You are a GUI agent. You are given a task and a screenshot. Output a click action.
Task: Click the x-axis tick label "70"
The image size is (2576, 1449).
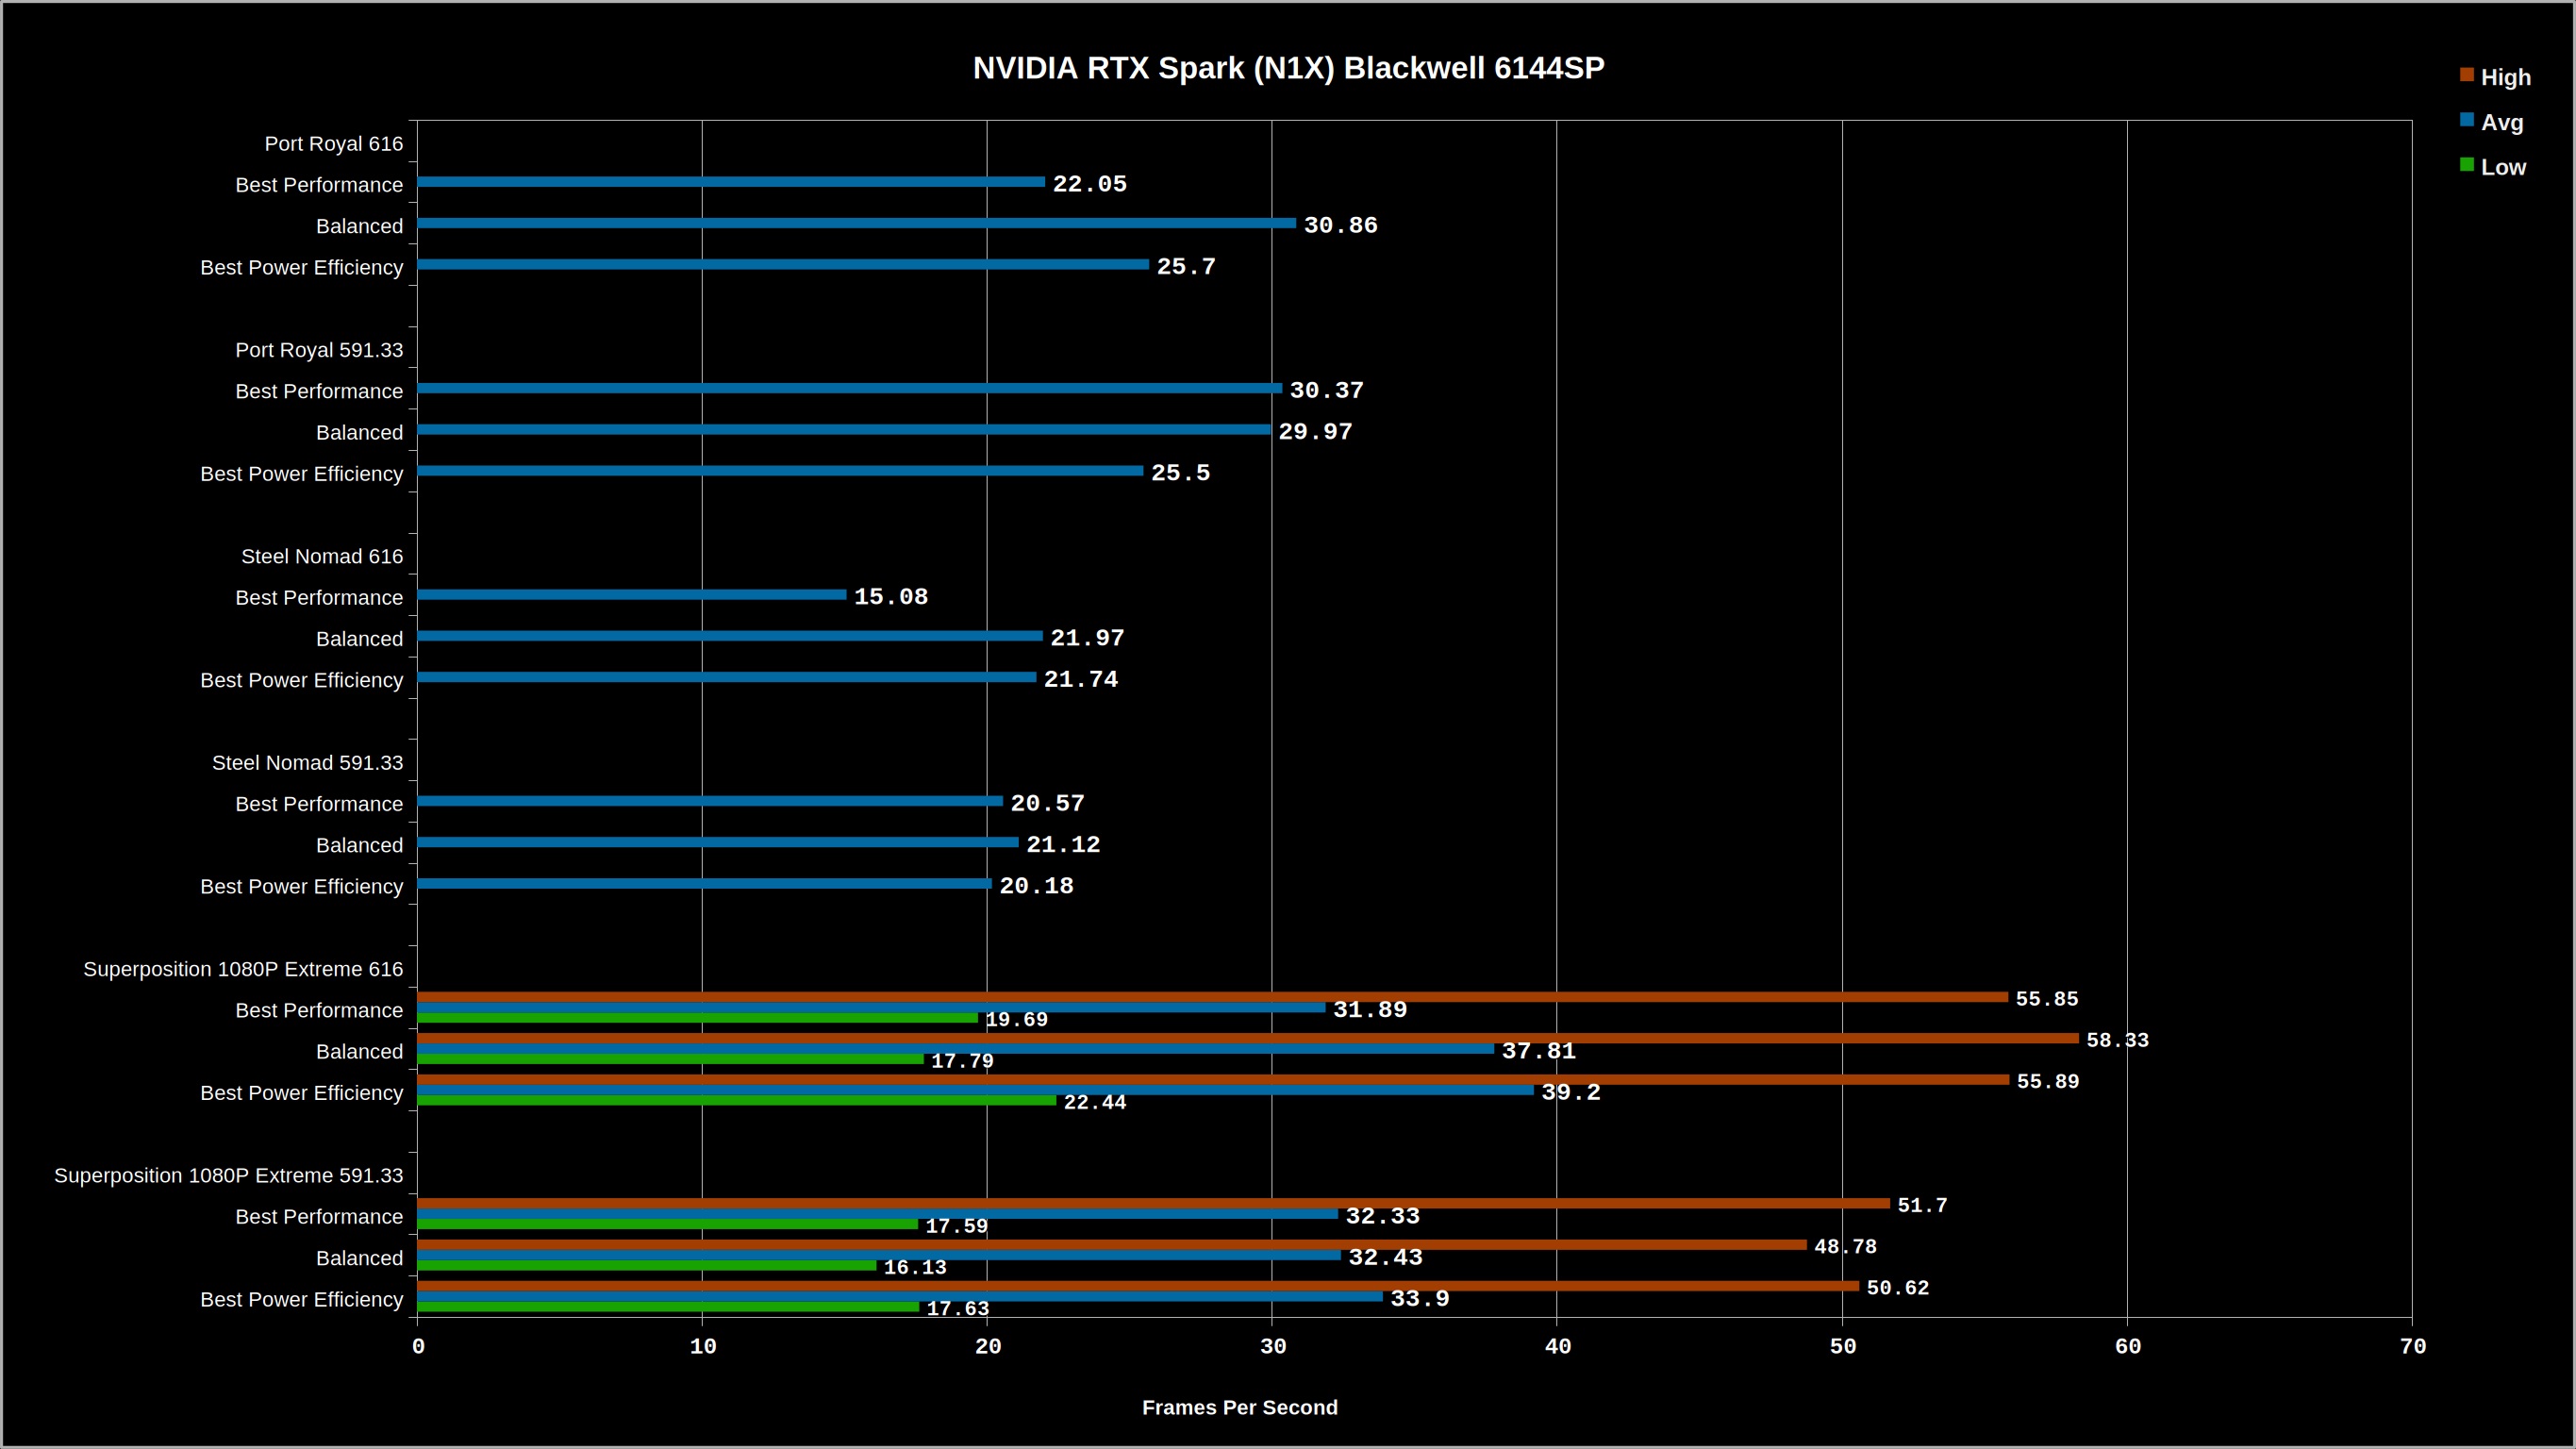tap(2413, 1346)
